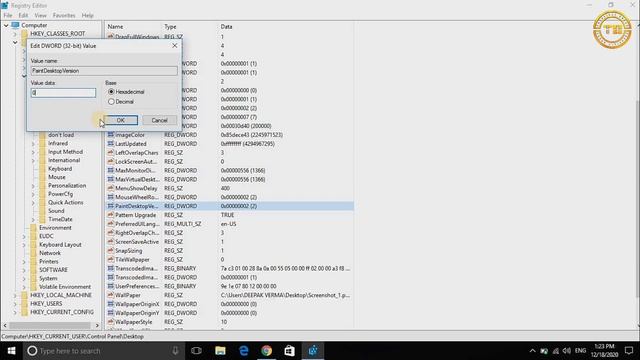This screenshot has width=640, height=360.
Task: Expand the SOFTWARE key
Action: coord(24,270)
